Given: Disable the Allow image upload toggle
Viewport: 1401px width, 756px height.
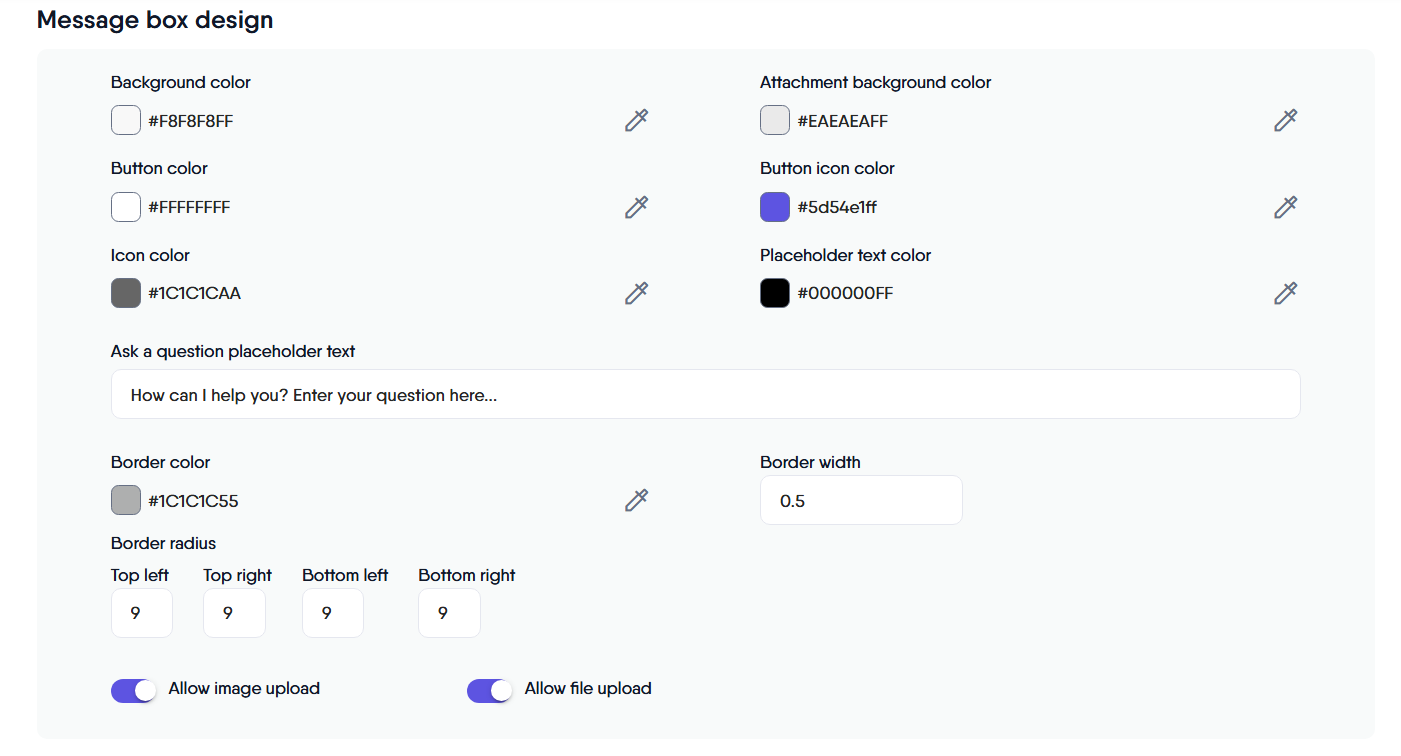Looking at the screenshot, I should pyautogui.click(x=134, y=690).
